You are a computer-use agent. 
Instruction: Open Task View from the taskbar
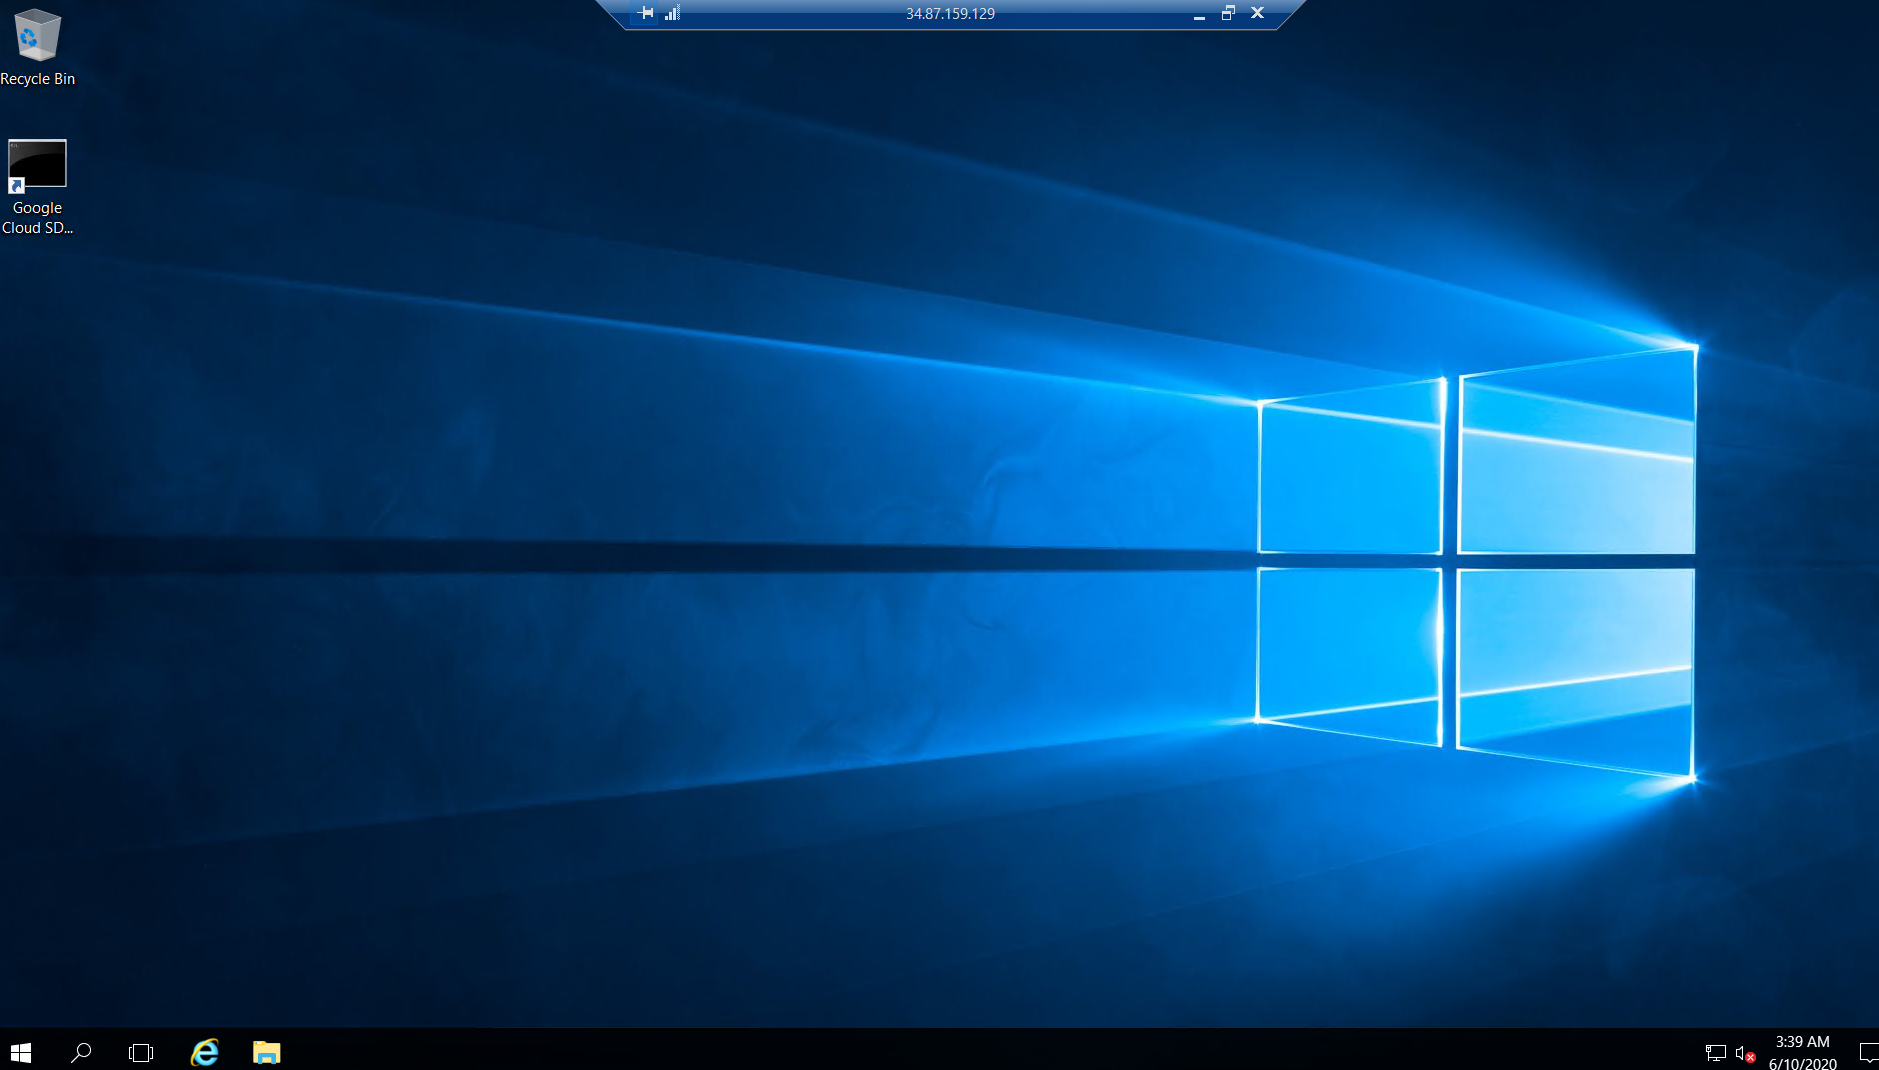[141, 1052]
